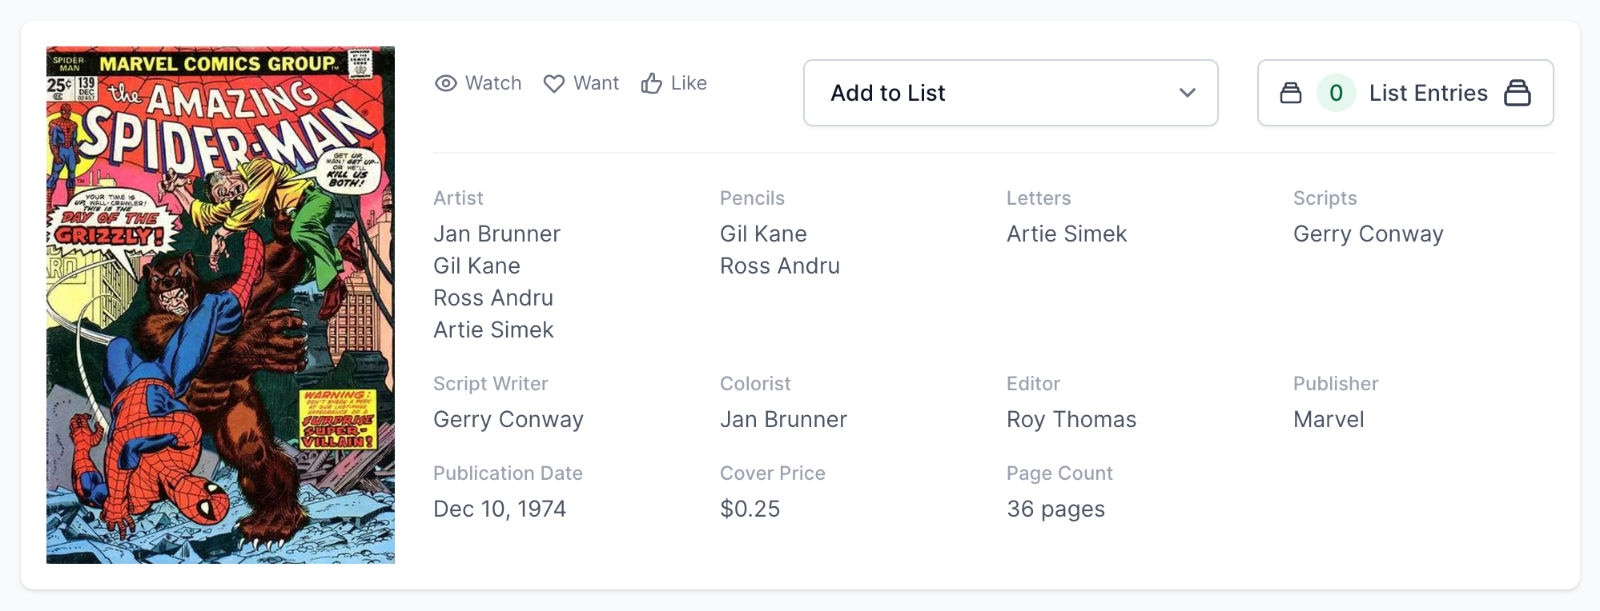Click the eye icon next to Watch

pos(446,84)
